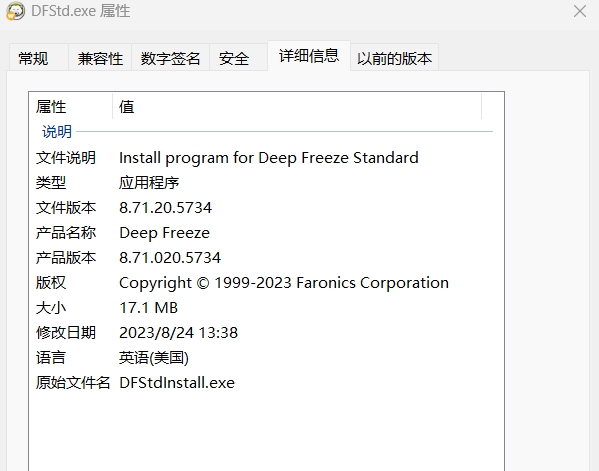Select the 产品版本 property label
Viewport: 599px width, 471px height.
tap(66, 257)
